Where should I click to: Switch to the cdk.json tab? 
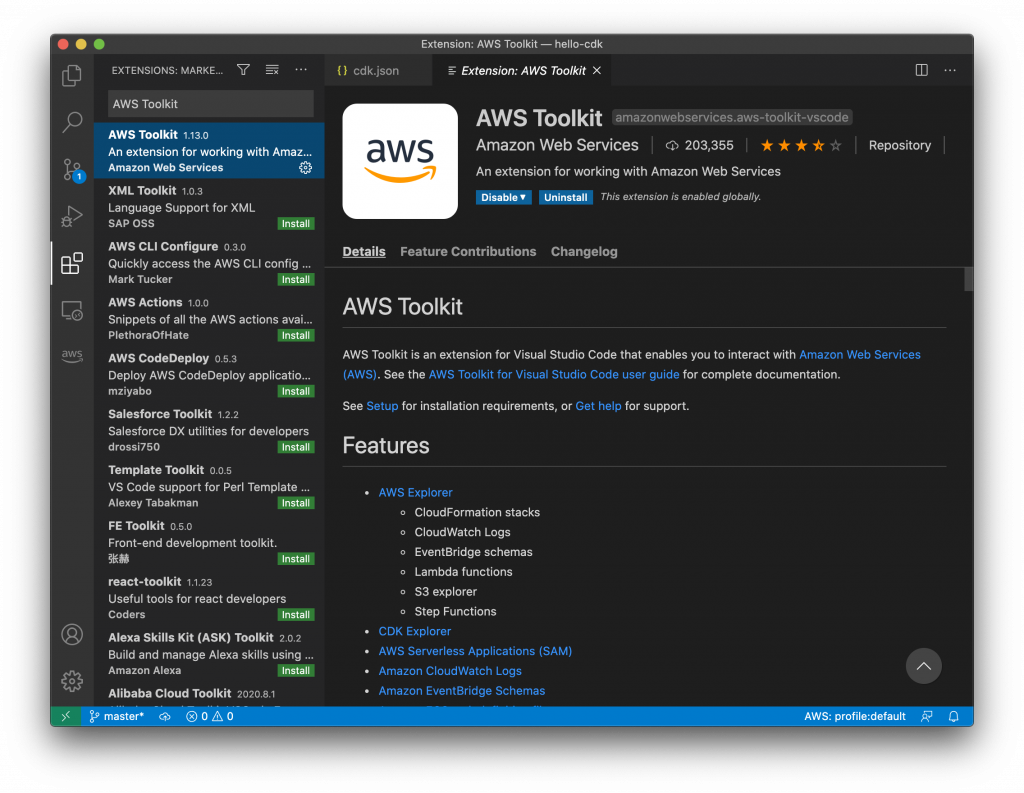click(376, 71)
